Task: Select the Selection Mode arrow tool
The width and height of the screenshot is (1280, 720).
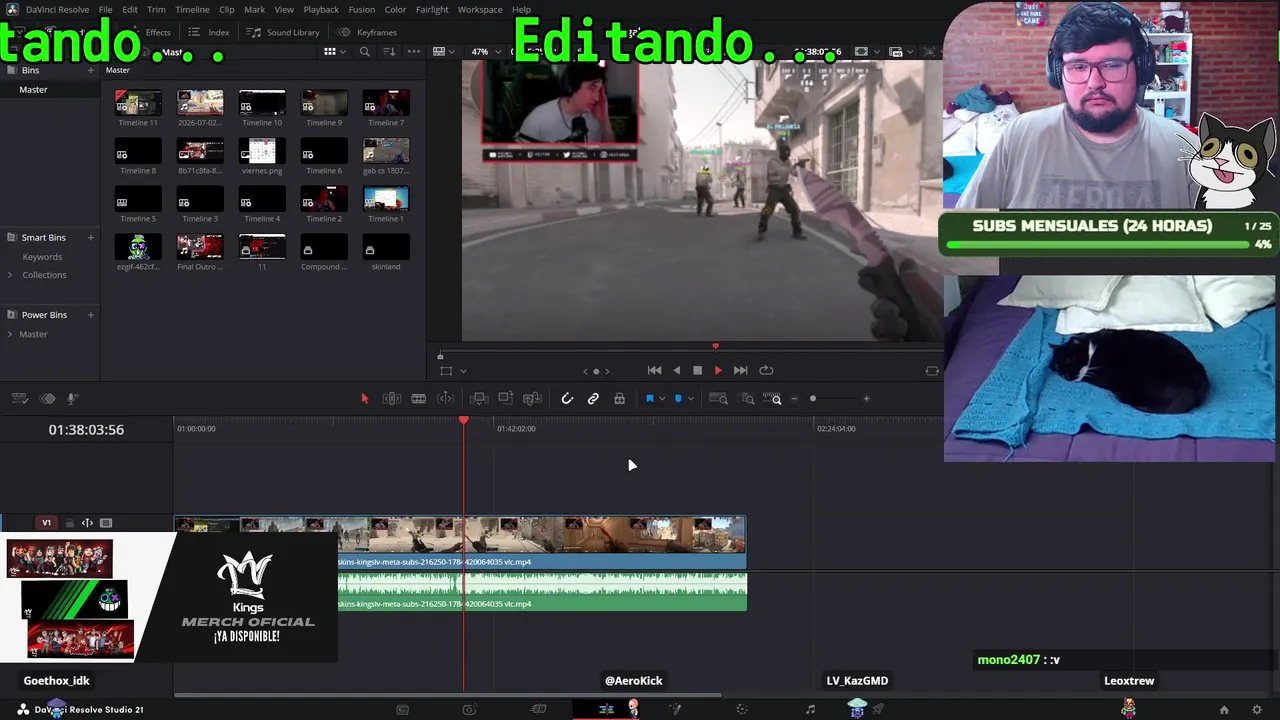Action: click(364, 399)
